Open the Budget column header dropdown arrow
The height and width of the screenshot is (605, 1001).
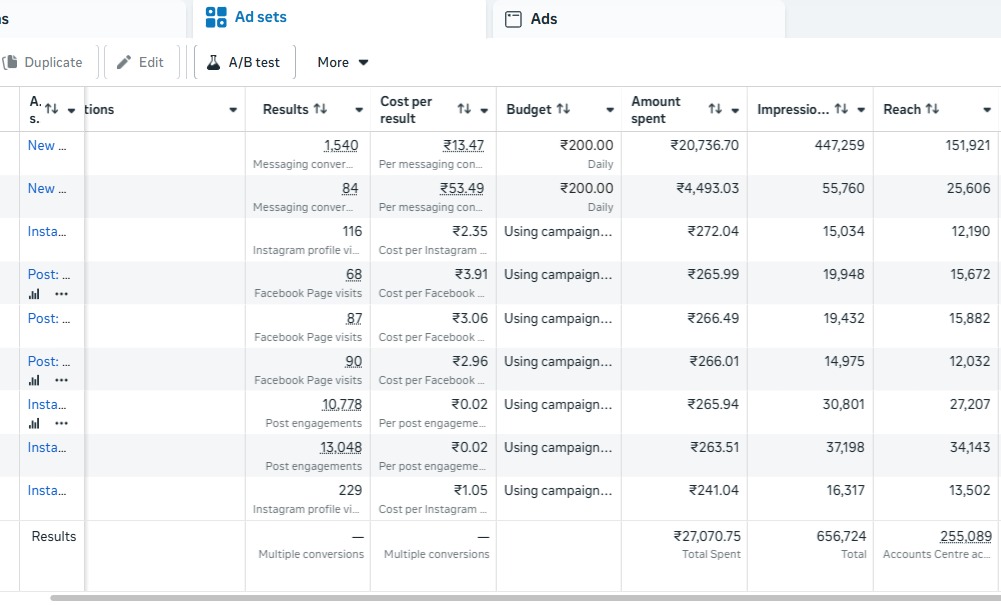coord(609,110)
